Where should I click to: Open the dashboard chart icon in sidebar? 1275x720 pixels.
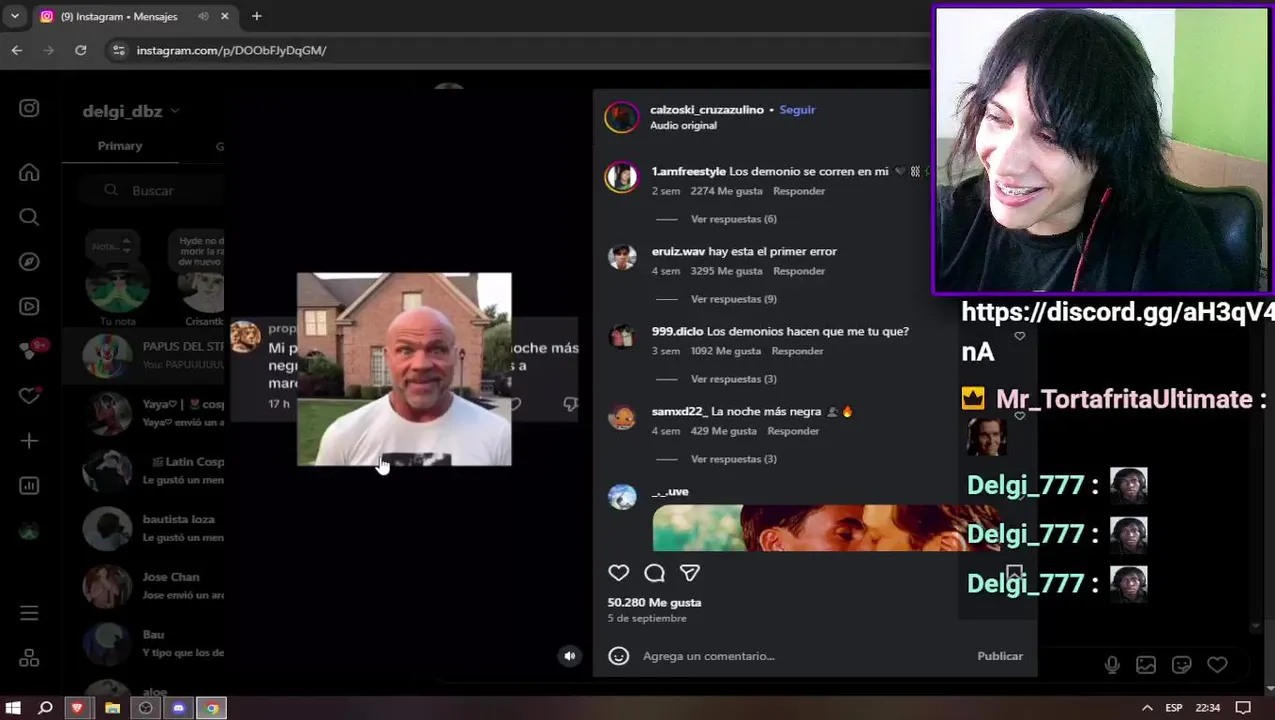29,486
